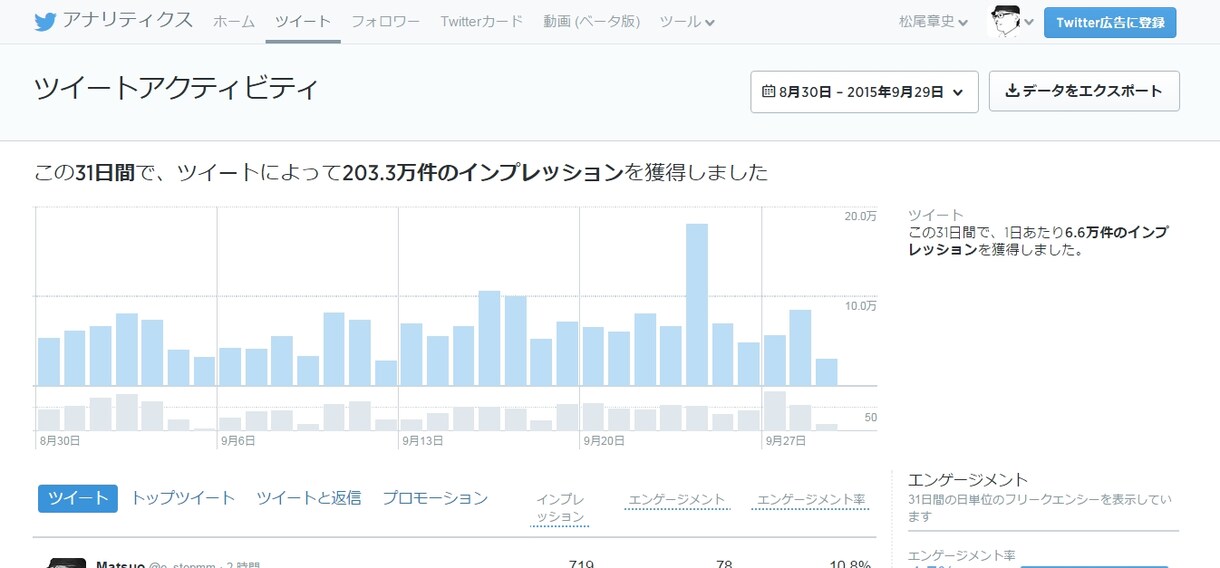Click the インプレッション column header
The width and height of the screenshot is (1220, 568).
tap(560, 508)
